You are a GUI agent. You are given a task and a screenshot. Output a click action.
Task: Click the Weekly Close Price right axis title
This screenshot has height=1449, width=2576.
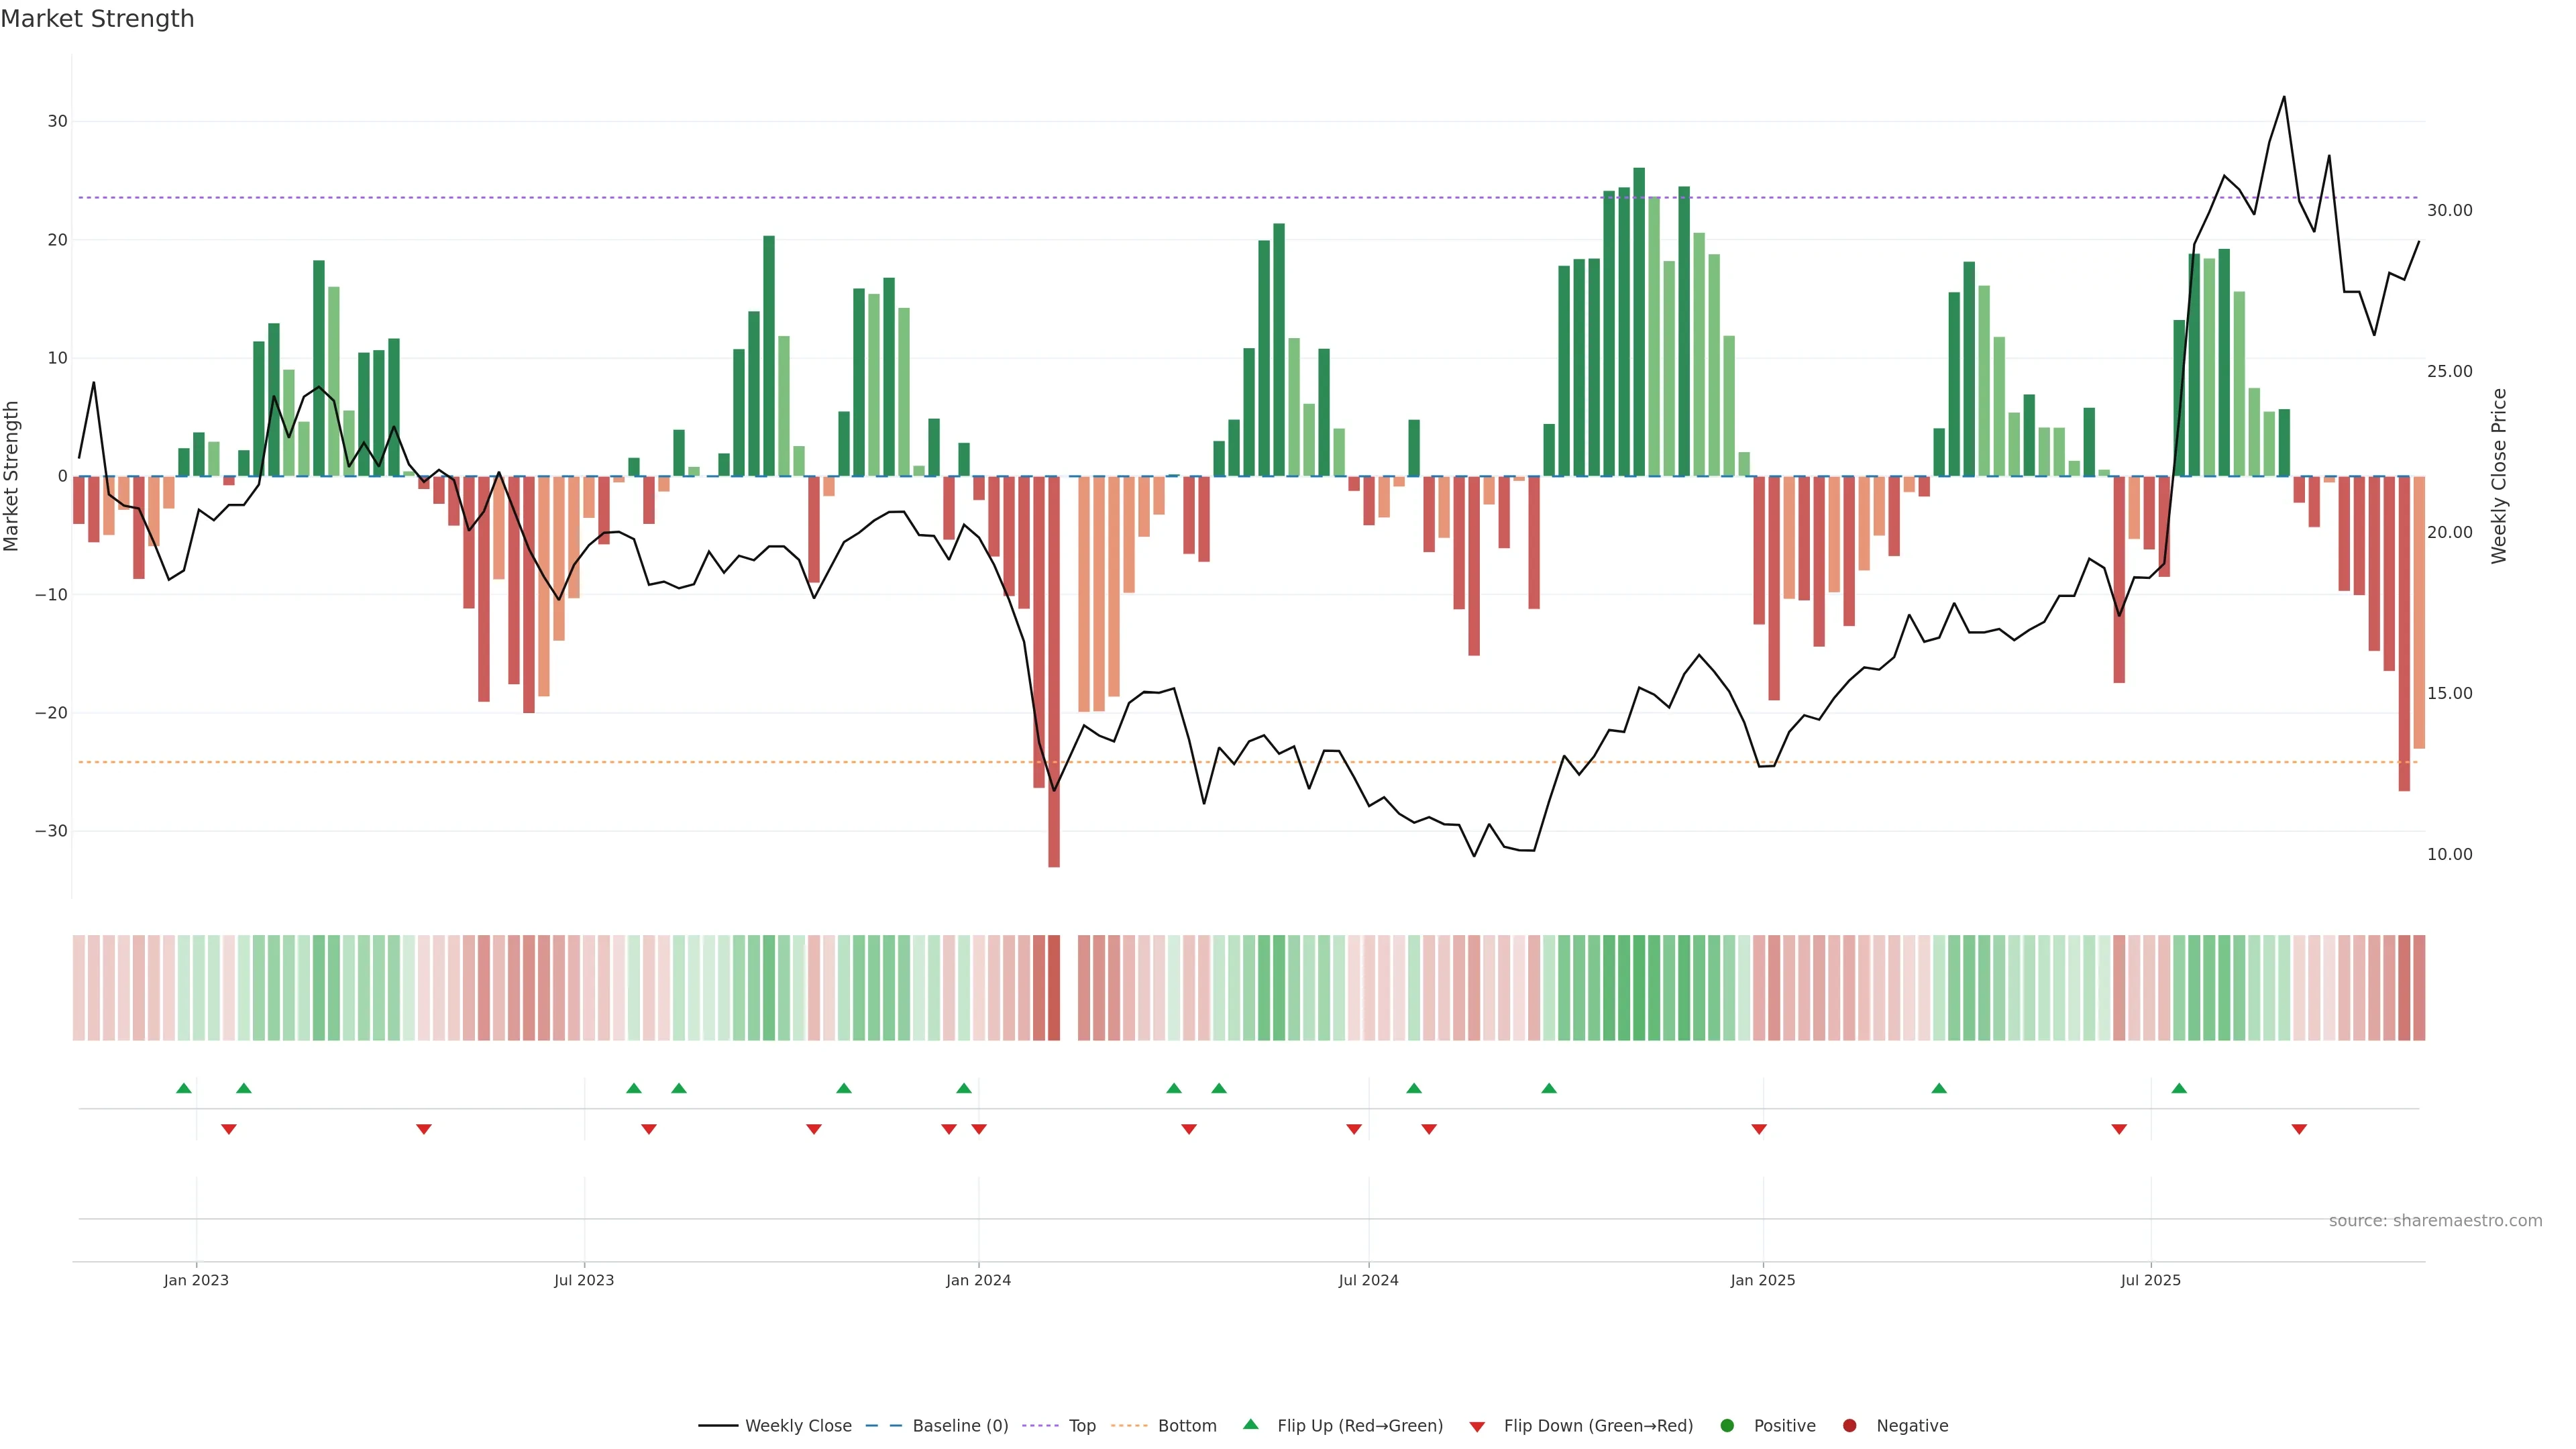coord(2499,476)
